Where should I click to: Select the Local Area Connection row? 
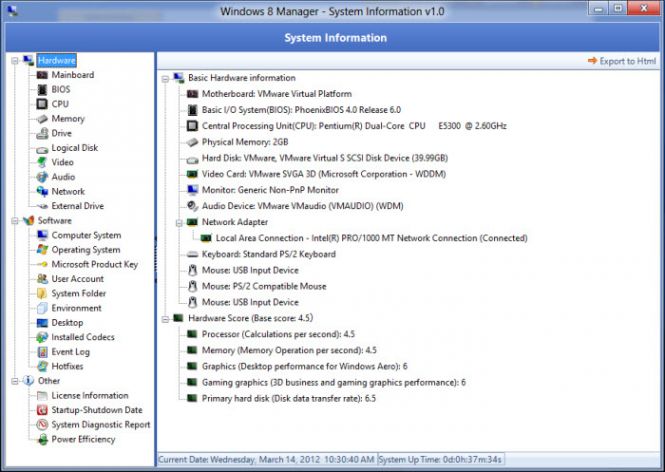(372, 238)
